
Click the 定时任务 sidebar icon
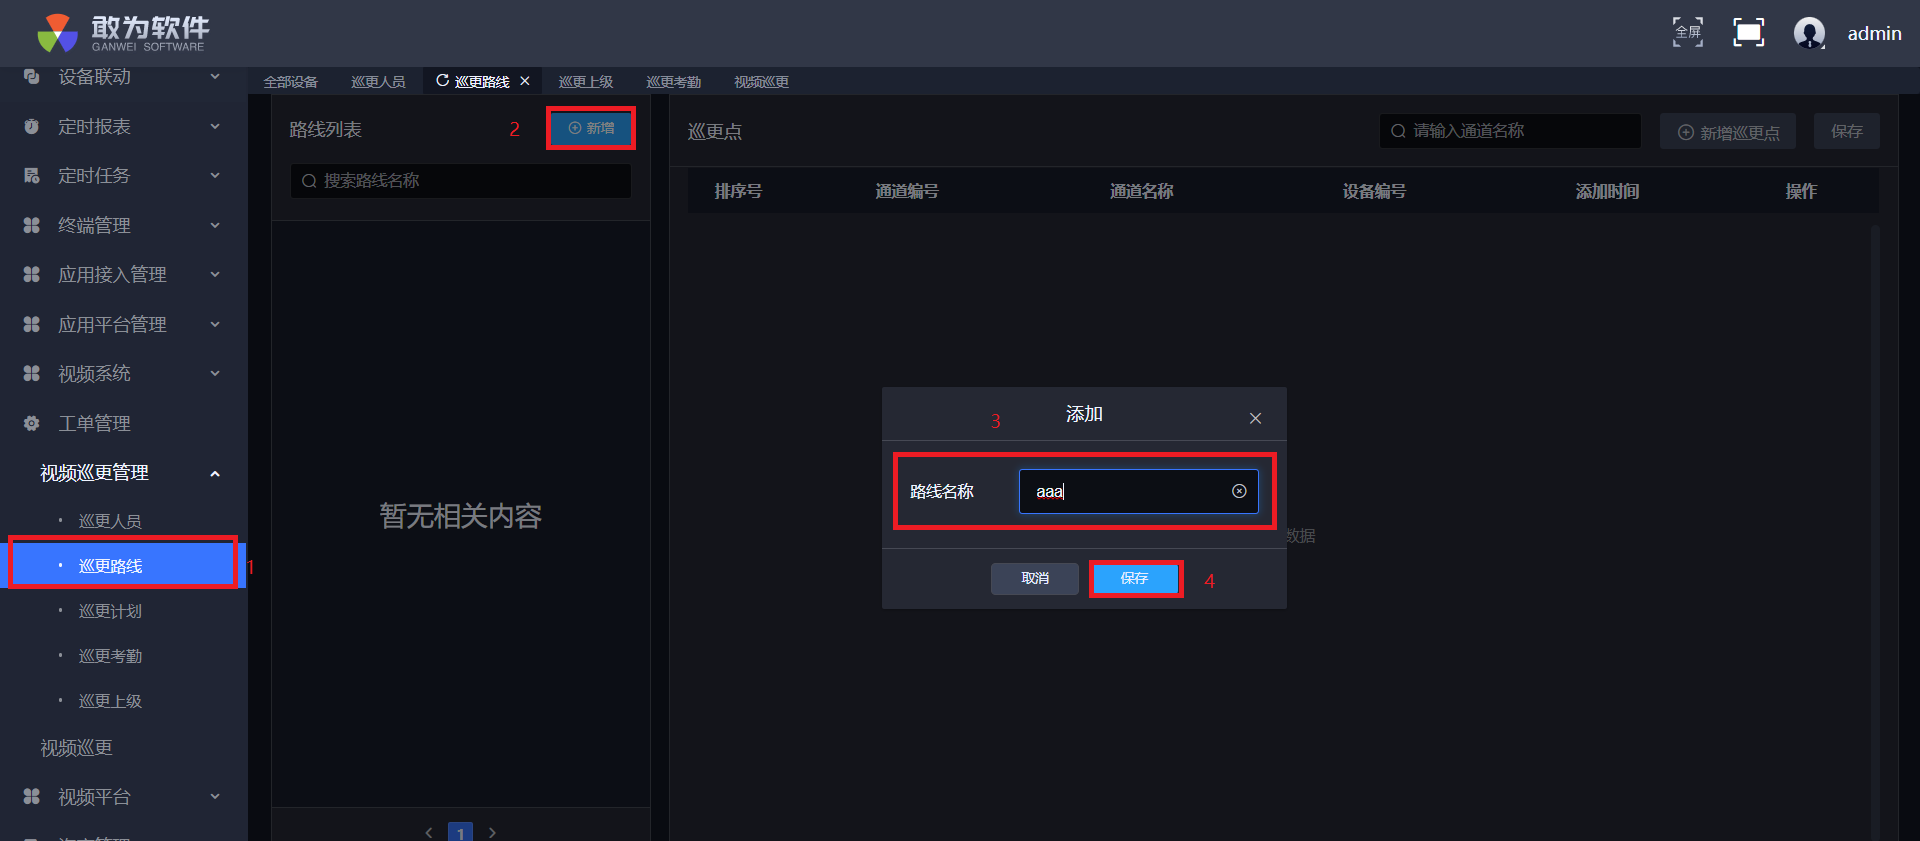(32, 176)
